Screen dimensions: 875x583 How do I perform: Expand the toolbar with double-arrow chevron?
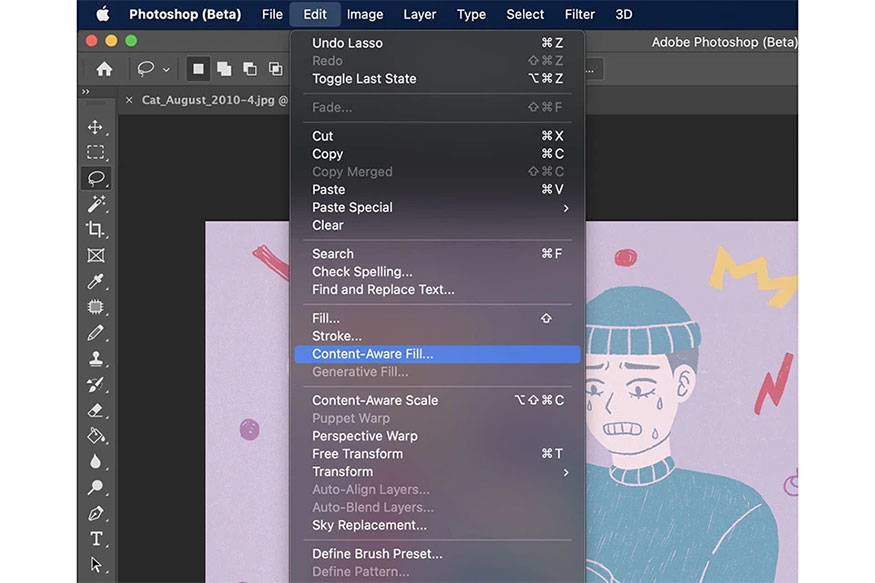point(85,91)
